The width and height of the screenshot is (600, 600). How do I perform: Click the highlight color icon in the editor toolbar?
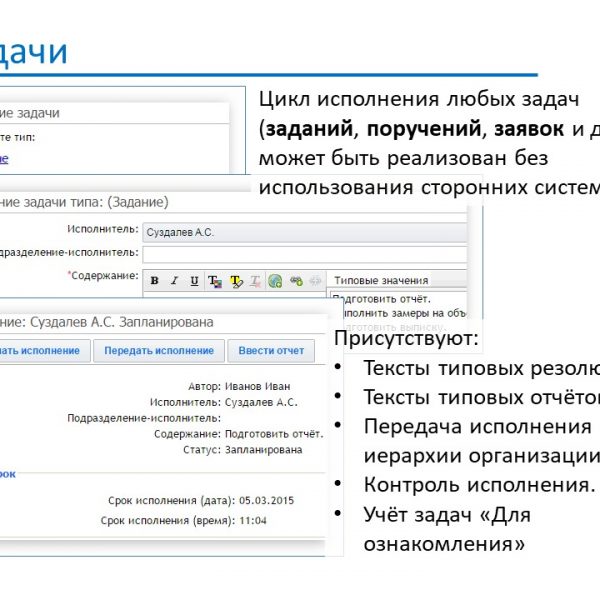236,281
